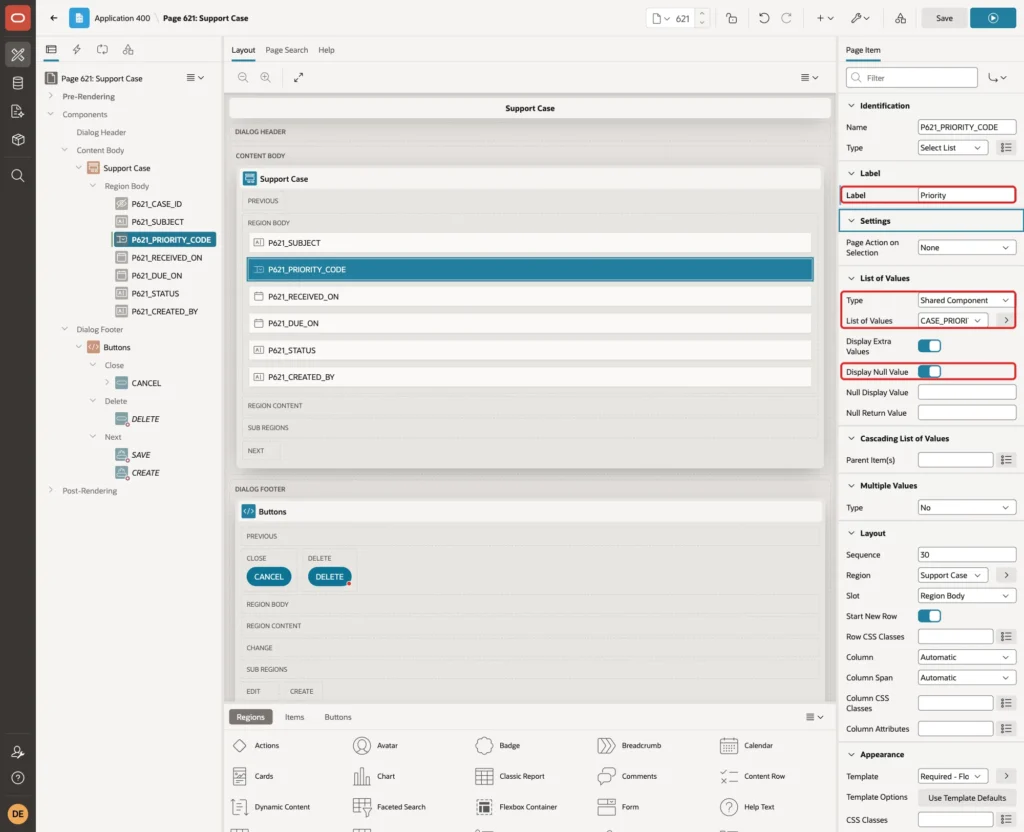
Task: Click Use Template Defaults button
Action: coord(967,797)
